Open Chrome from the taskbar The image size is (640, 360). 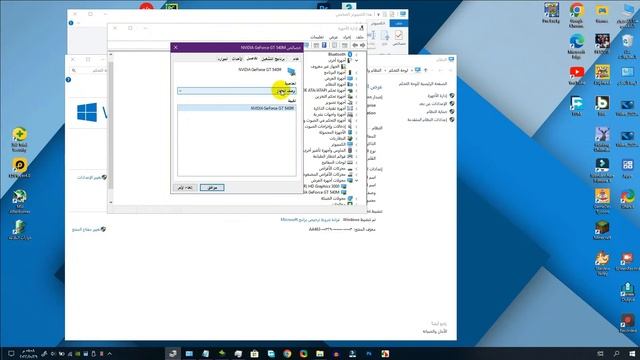pyautogui.click(x=287, y=353)
